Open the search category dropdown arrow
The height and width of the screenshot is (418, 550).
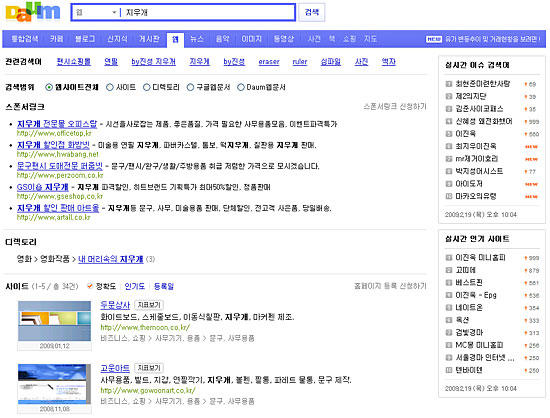pyautogui.click(x=114, y=13)
